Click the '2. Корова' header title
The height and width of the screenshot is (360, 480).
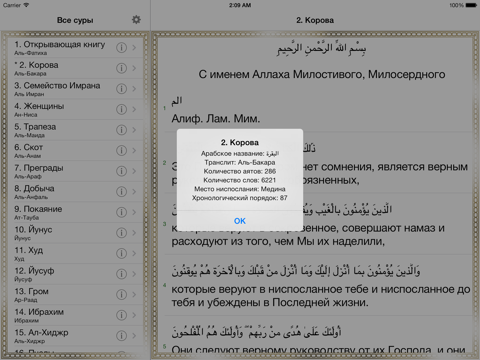point(315,20)
